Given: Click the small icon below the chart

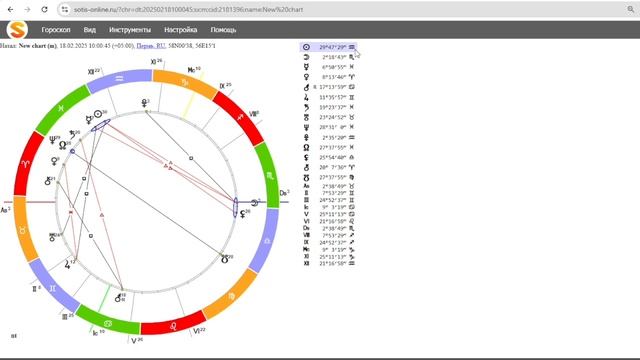Looking at the screenshot, I should click(13, 336).
